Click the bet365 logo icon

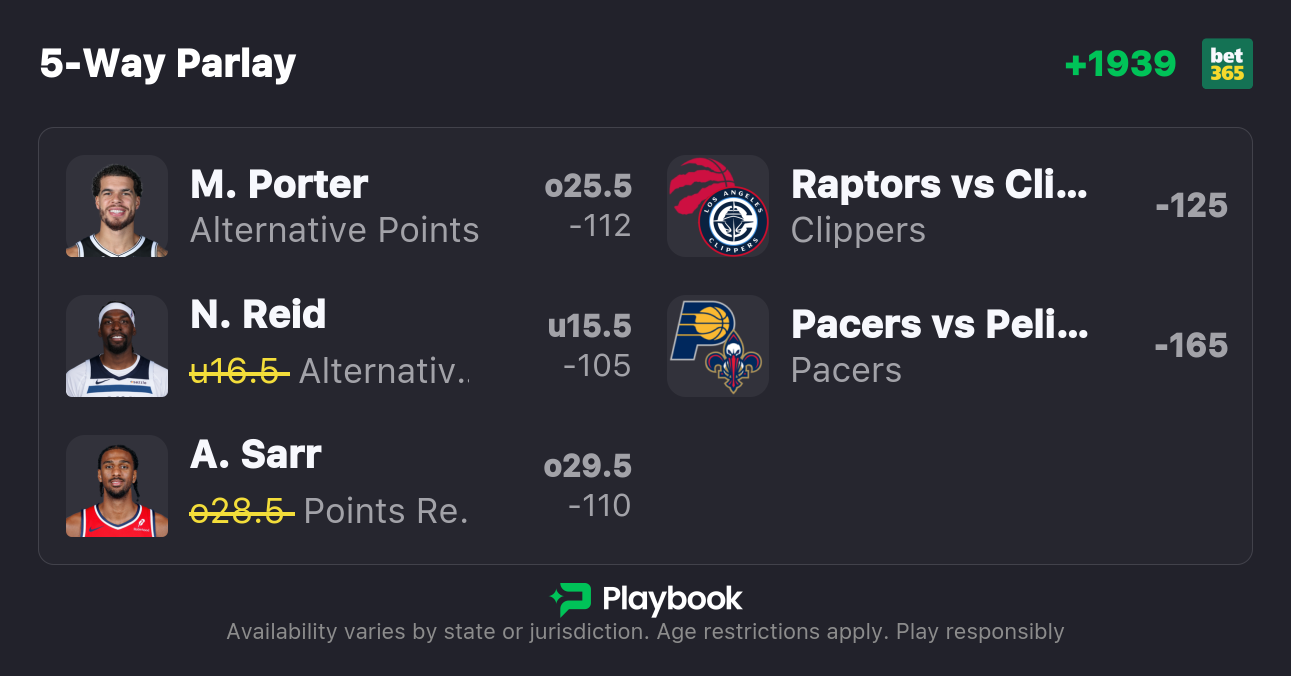(1227, 64)
